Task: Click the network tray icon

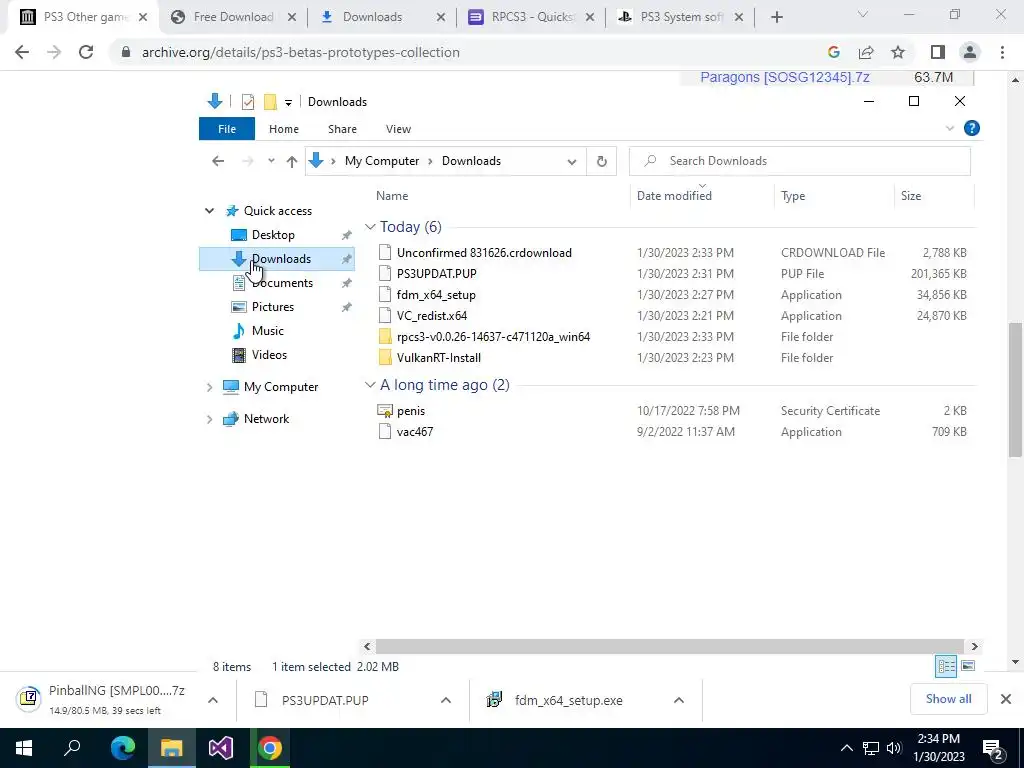Action: (871, 748)
